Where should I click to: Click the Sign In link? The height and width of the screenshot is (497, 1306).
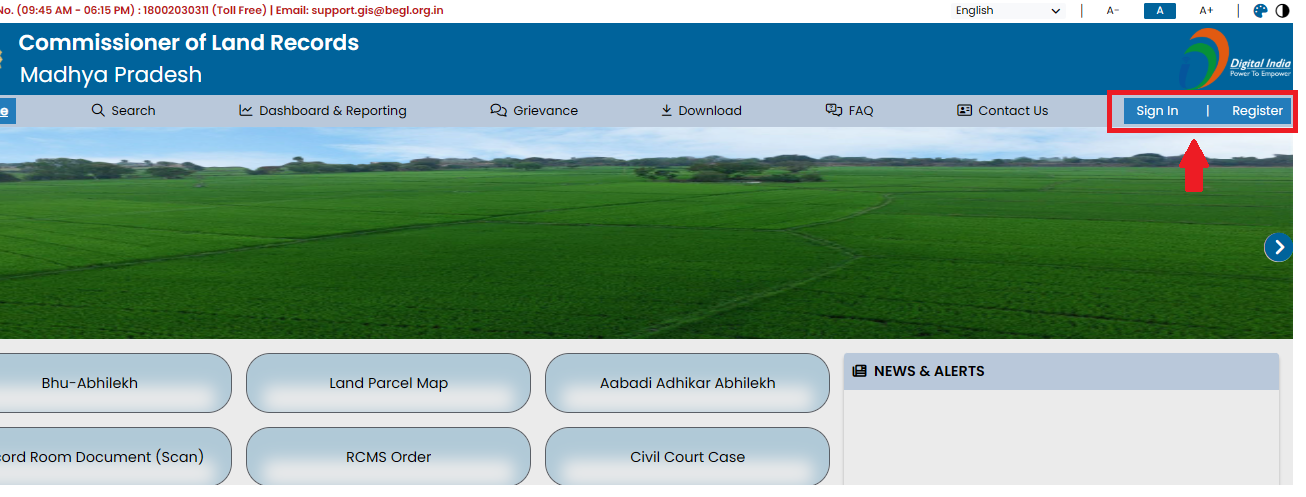point(1157,110)
